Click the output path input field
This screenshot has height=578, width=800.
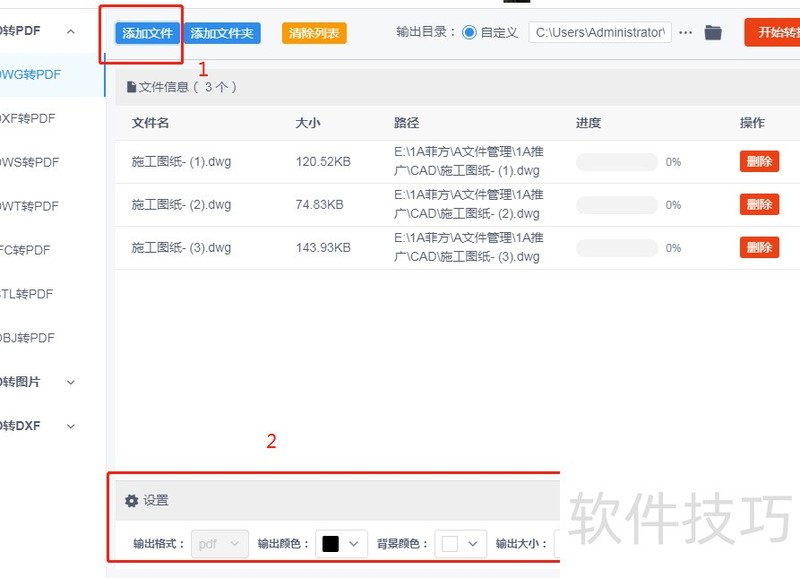600,31
